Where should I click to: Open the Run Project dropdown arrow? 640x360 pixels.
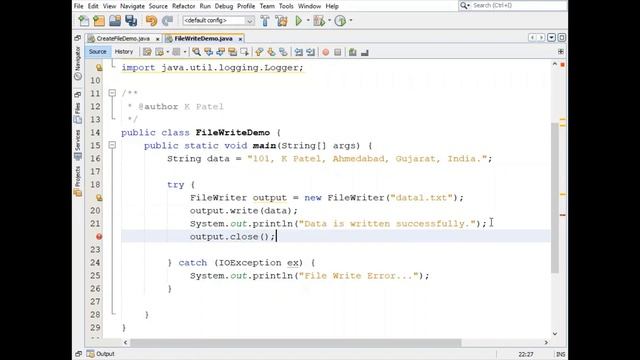(x=308, y=20)
